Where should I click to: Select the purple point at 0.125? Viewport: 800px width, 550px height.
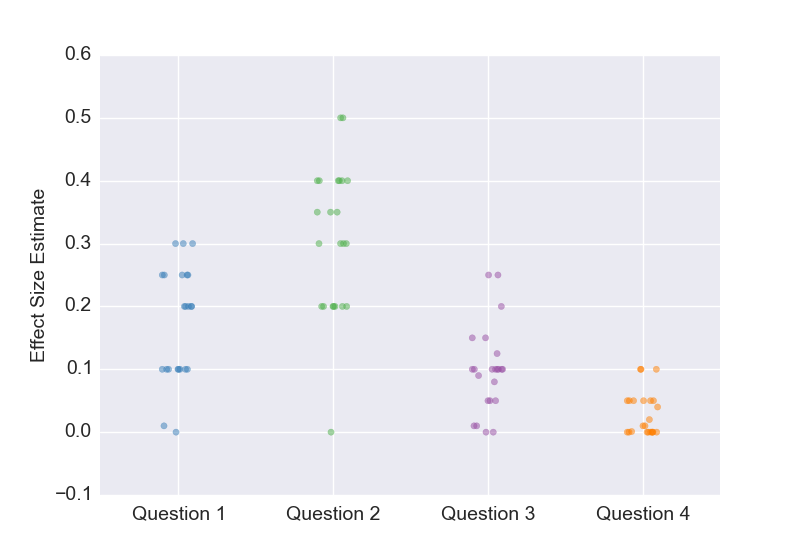[x=497, y=354]
